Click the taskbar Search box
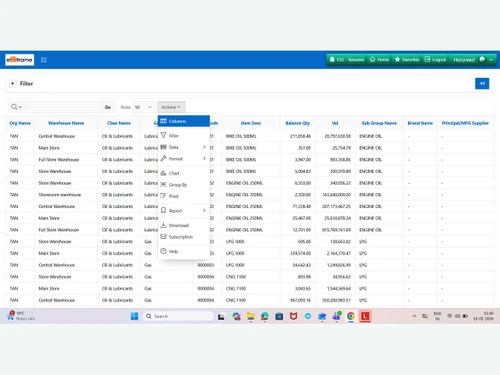This screenshot has width=500, height=375. (178, 316)
